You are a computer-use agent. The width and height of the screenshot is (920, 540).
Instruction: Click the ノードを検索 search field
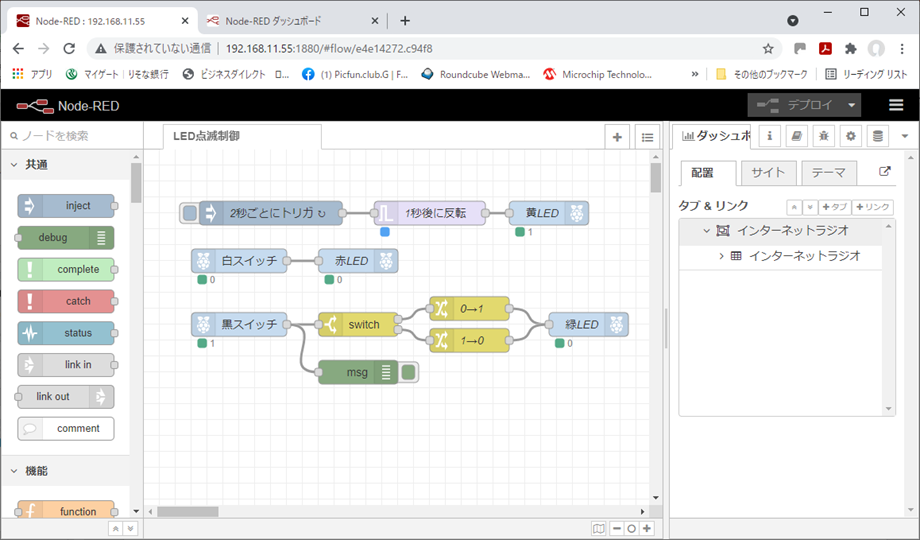(x=70, y=136)
